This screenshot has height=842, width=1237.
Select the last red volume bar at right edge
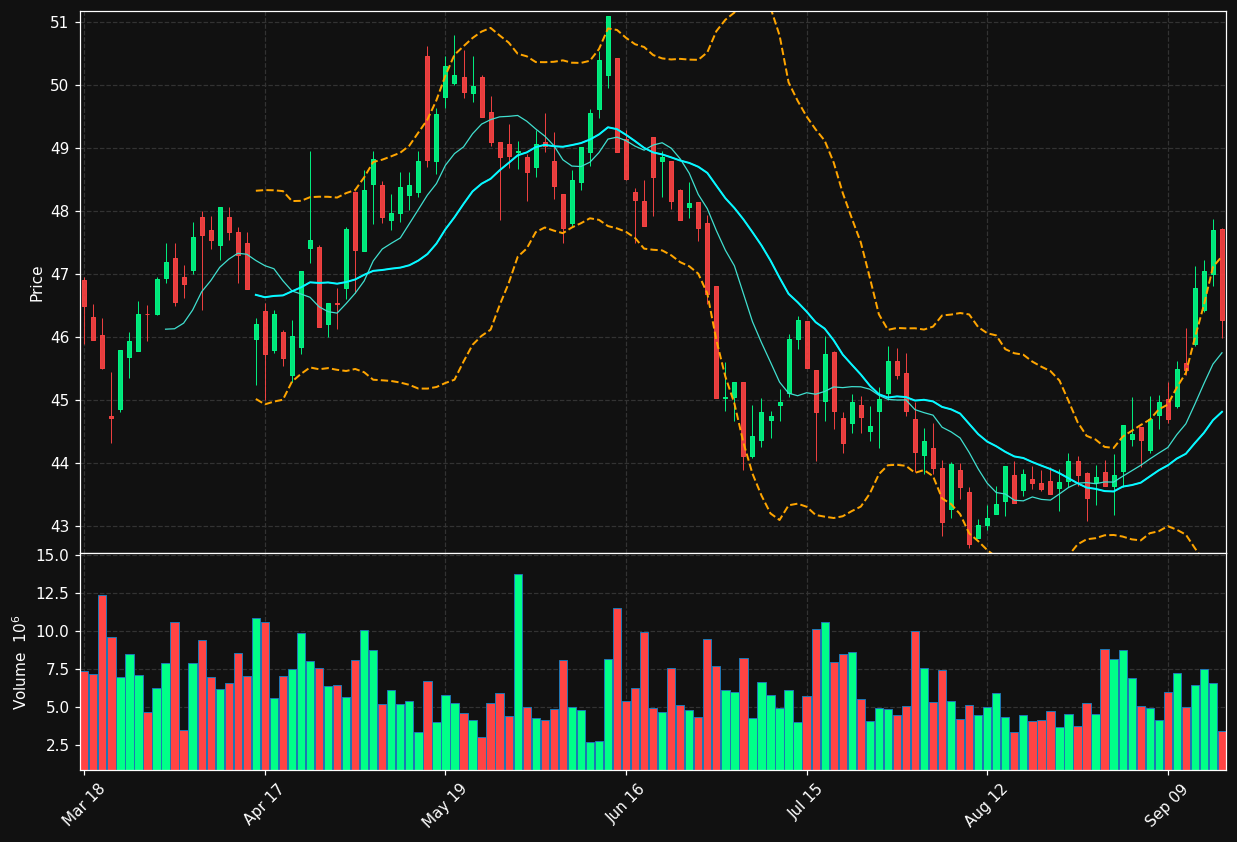pyautogui.click(x=1222, y=751)
